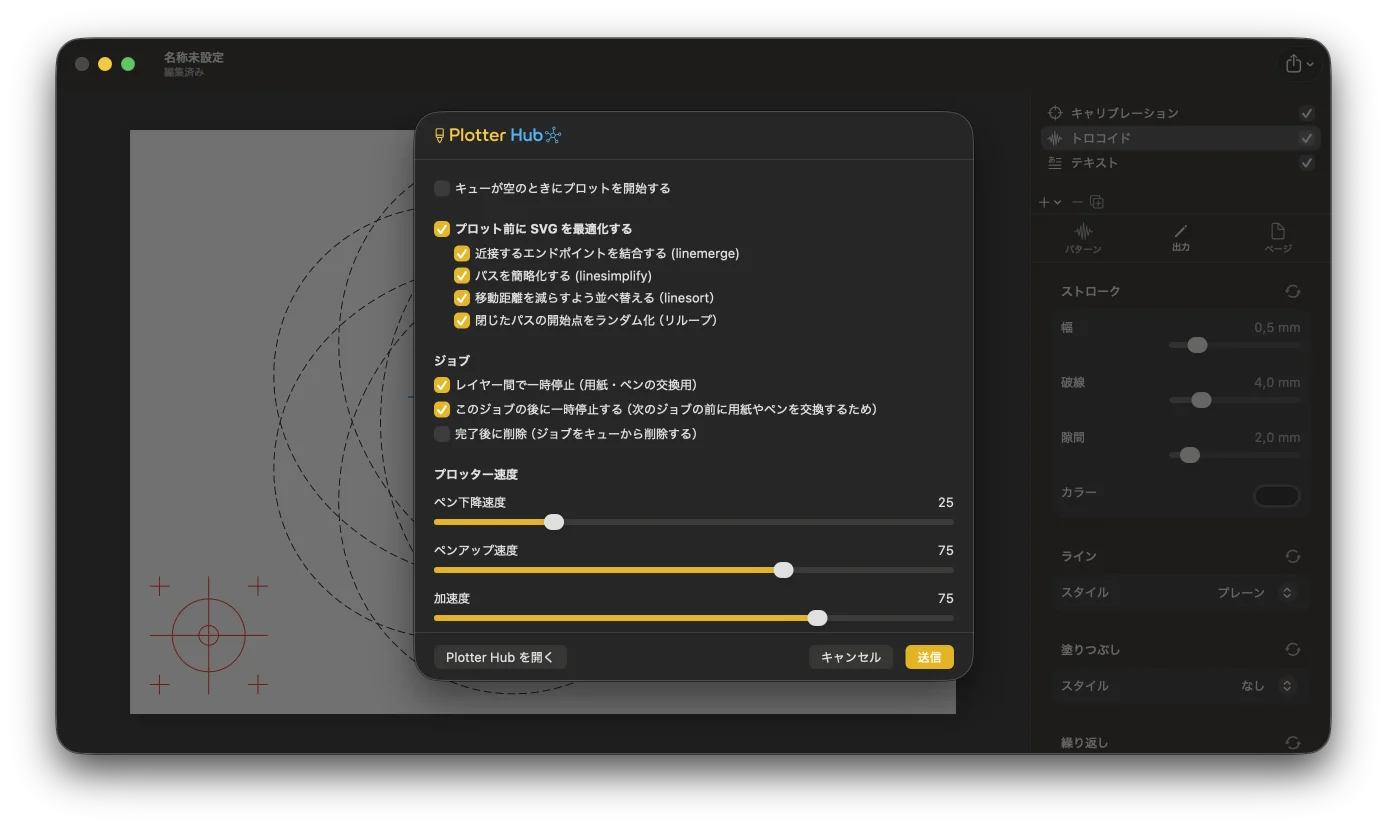
Task: Open the dropdown arrow beside the share icon
Action: [x=1310, y=65]
